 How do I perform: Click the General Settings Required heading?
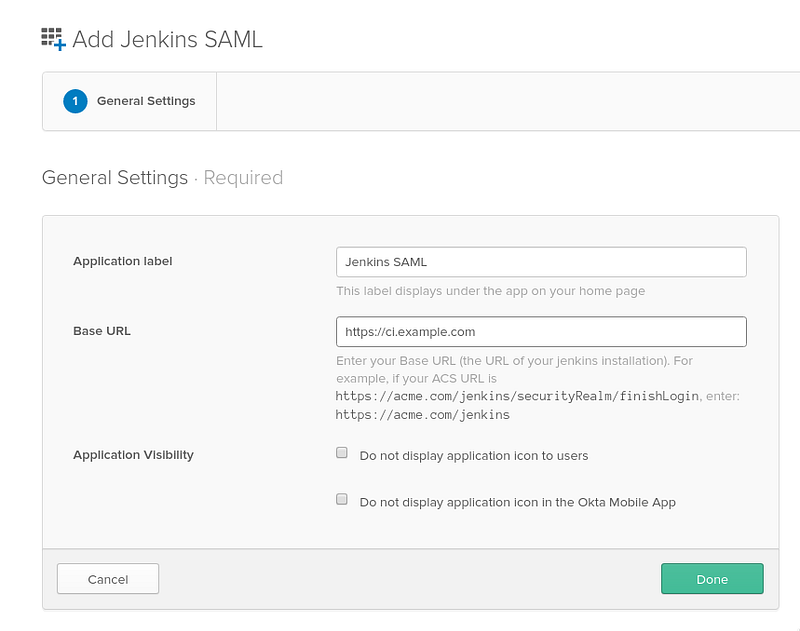[162, 178]
